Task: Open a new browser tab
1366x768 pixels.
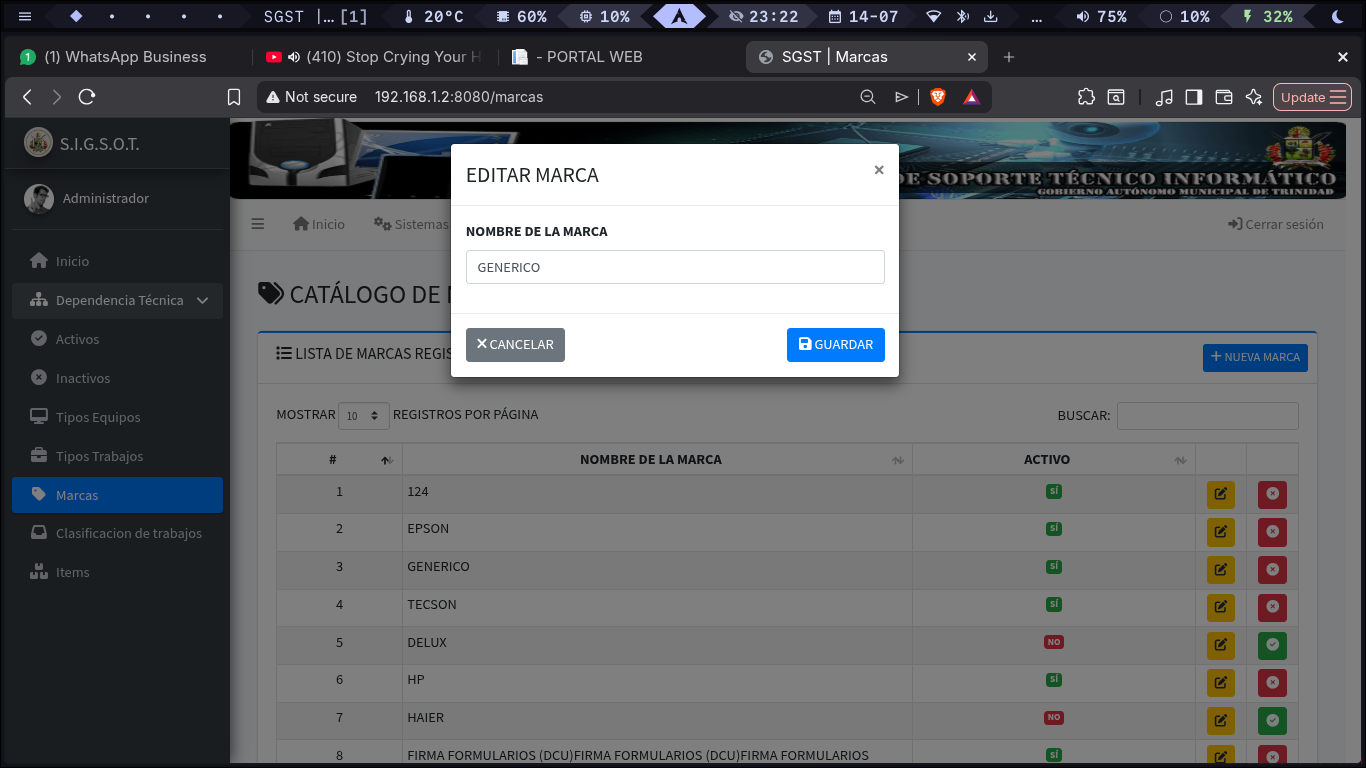Action: click(1009, 57)
